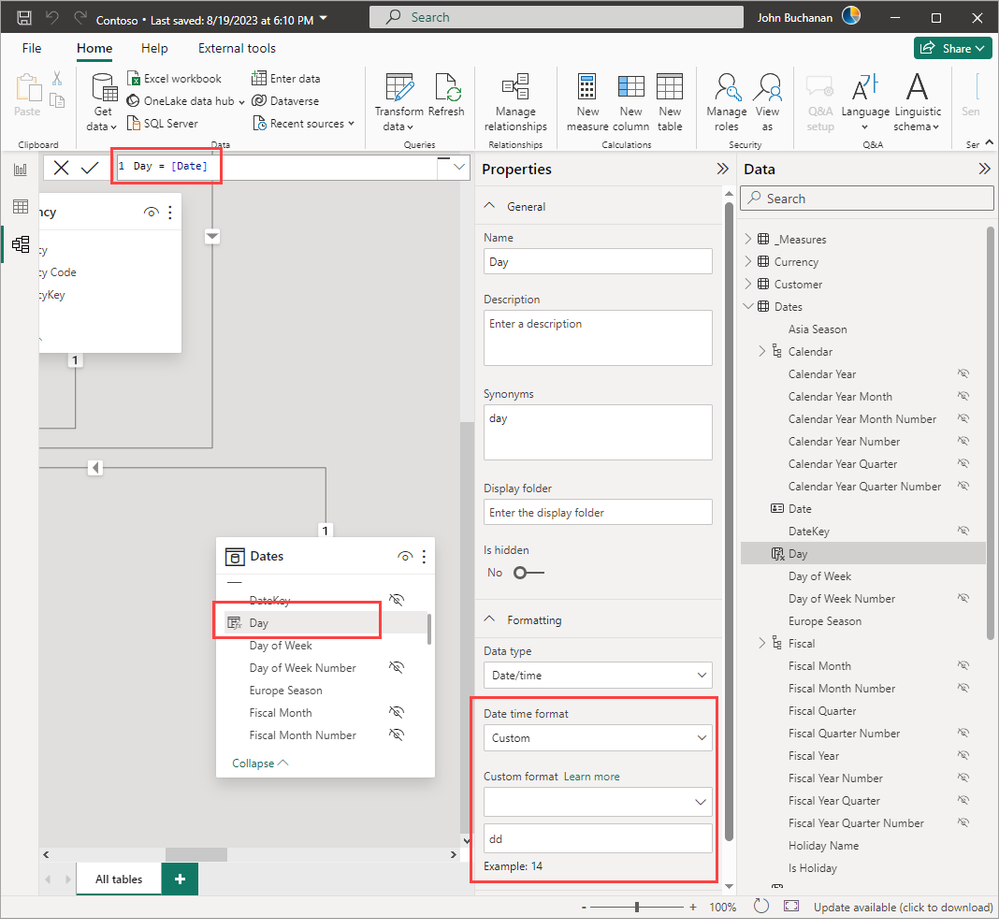Click the Learn more link
The image size is (999, 919).
click(x=591, y=776)
